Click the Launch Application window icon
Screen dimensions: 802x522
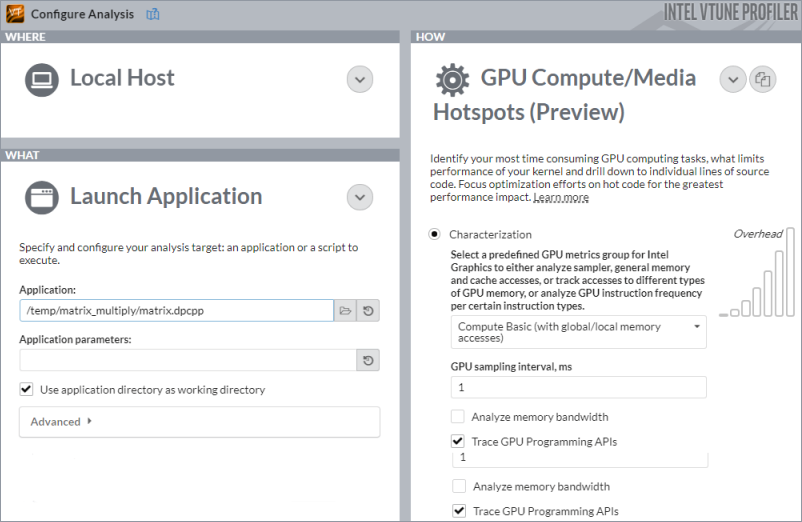[x=42, y=196]
